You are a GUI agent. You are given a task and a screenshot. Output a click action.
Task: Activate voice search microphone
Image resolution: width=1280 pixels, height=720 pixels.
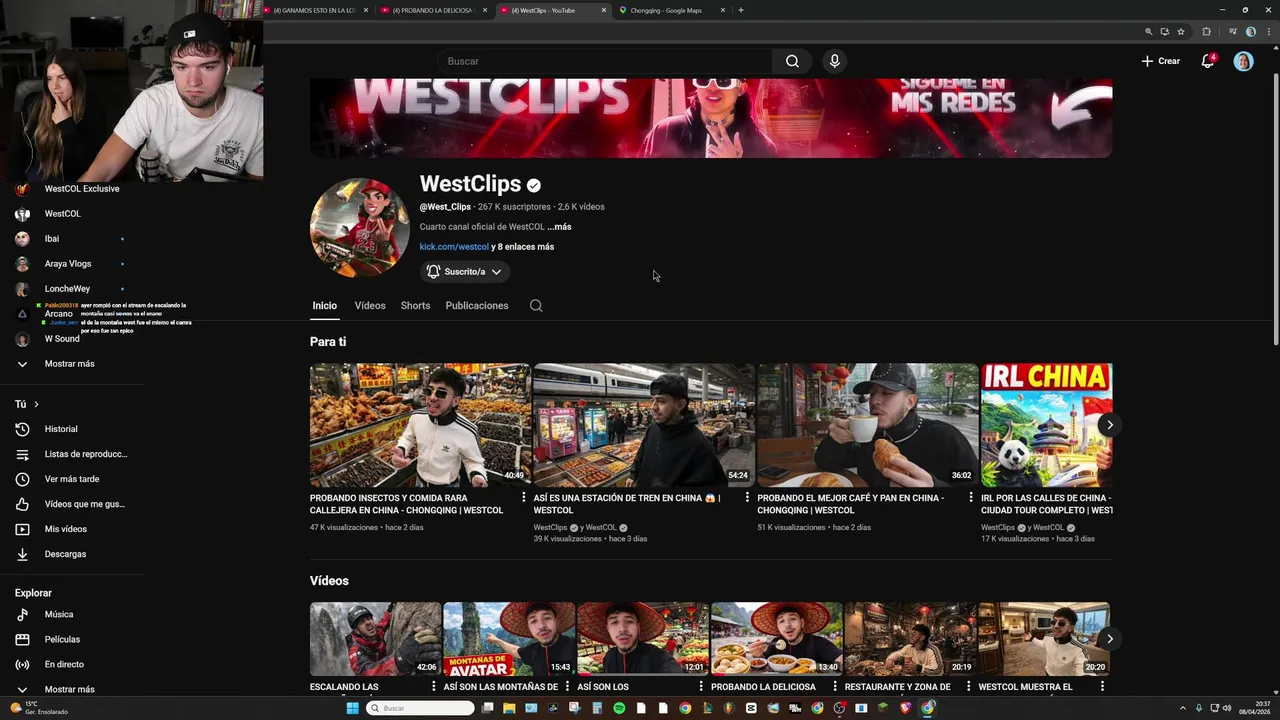tap(834, 61)
